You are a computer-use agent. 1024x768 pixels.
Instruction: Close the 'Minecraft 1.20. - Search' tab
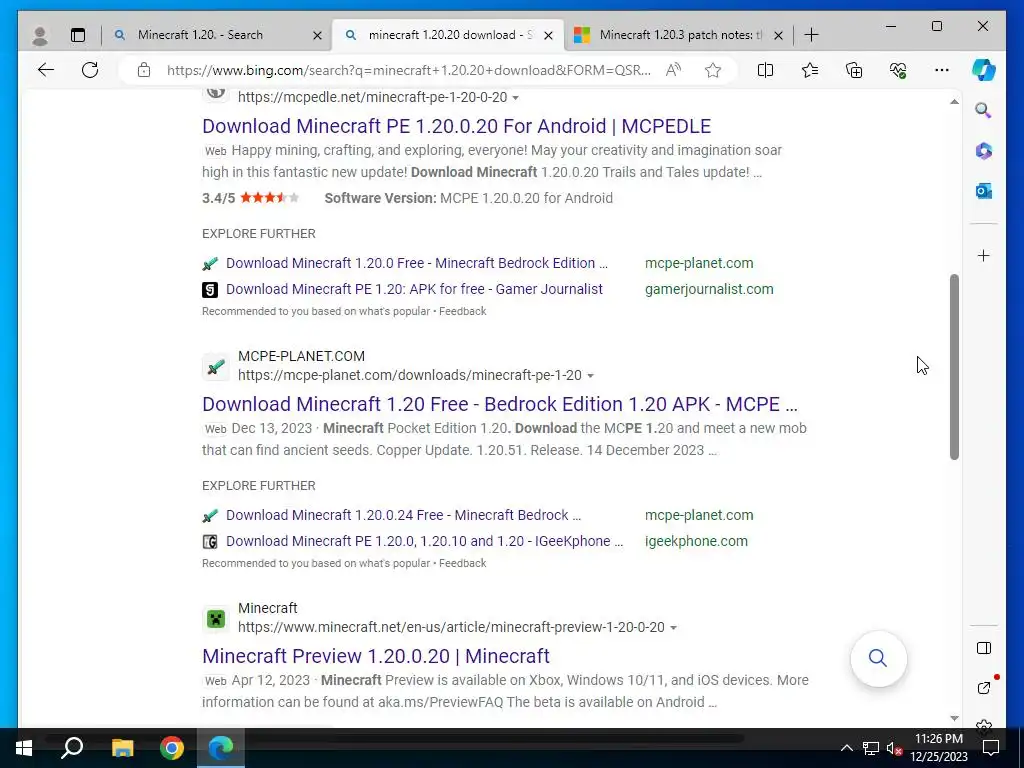[x=317, y=35]
